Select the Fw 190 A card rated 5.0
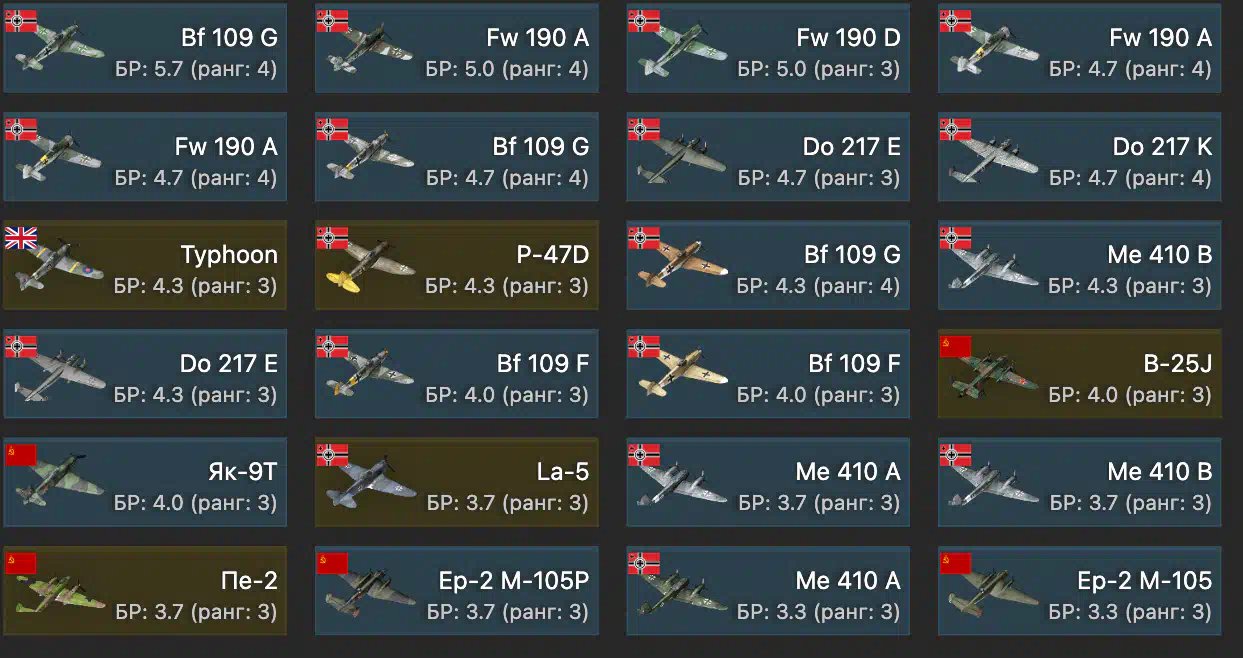Image resolution: width=1243 pixels, height=658 pixels. tap(457, 49)
